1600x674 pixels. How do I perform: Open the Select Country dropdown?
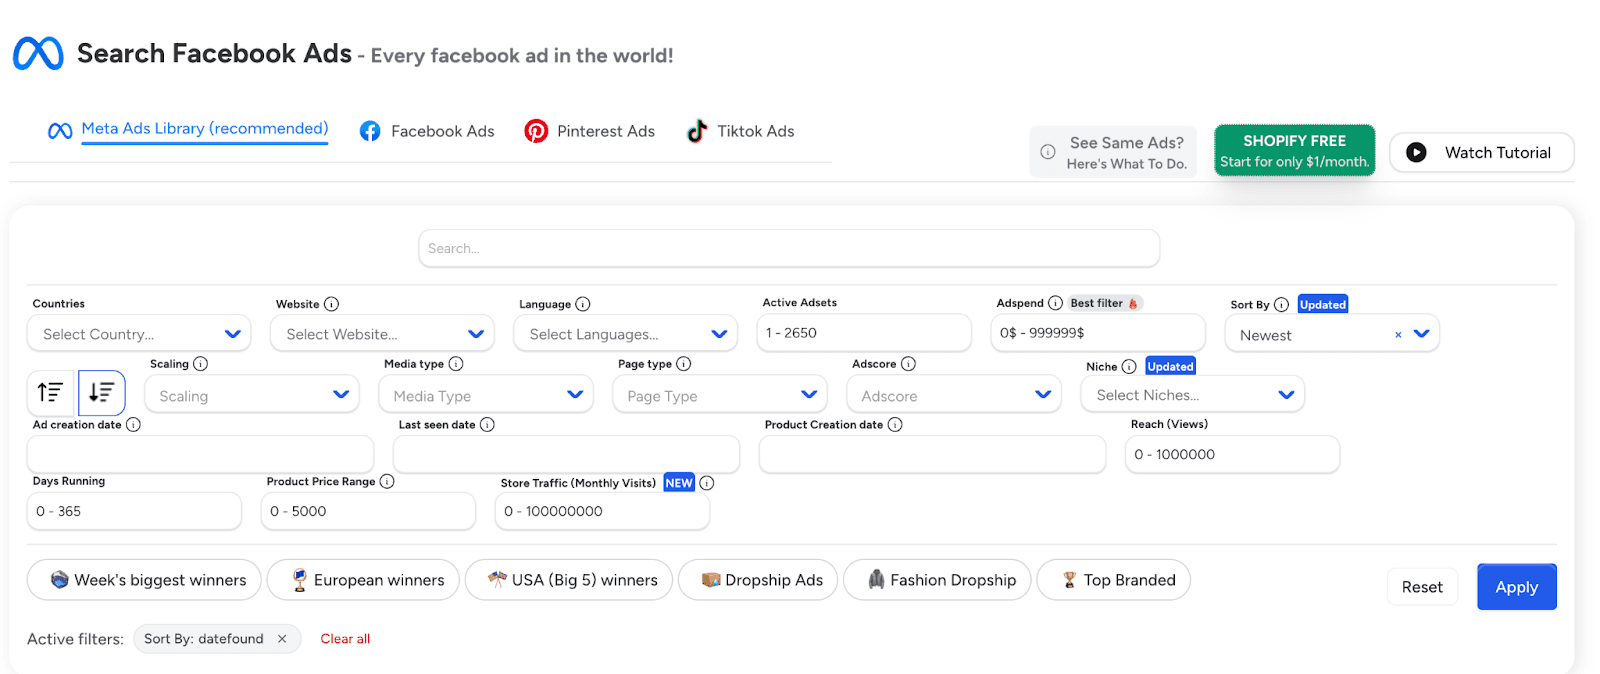(139, 334)
